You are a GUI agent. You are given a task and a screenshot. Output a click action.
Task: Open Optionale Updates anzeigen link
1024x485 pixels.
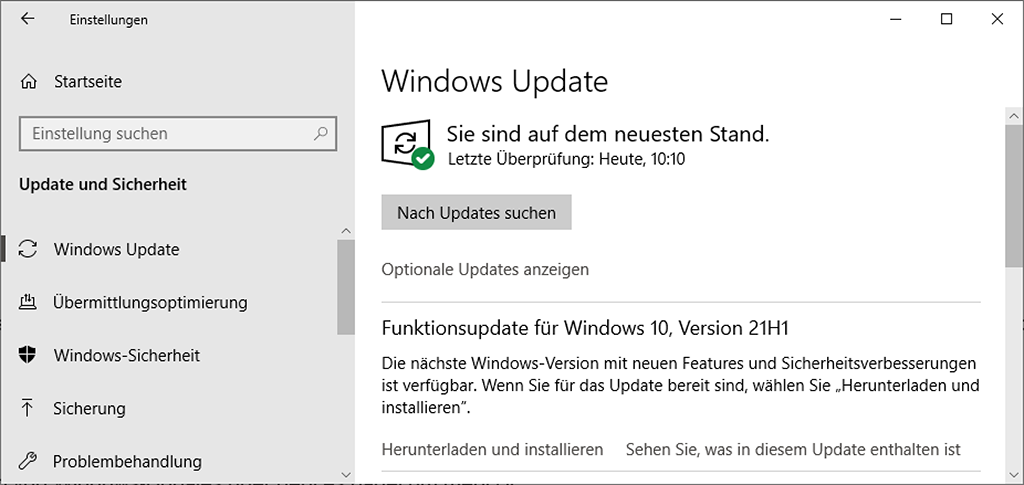[485, 269]
